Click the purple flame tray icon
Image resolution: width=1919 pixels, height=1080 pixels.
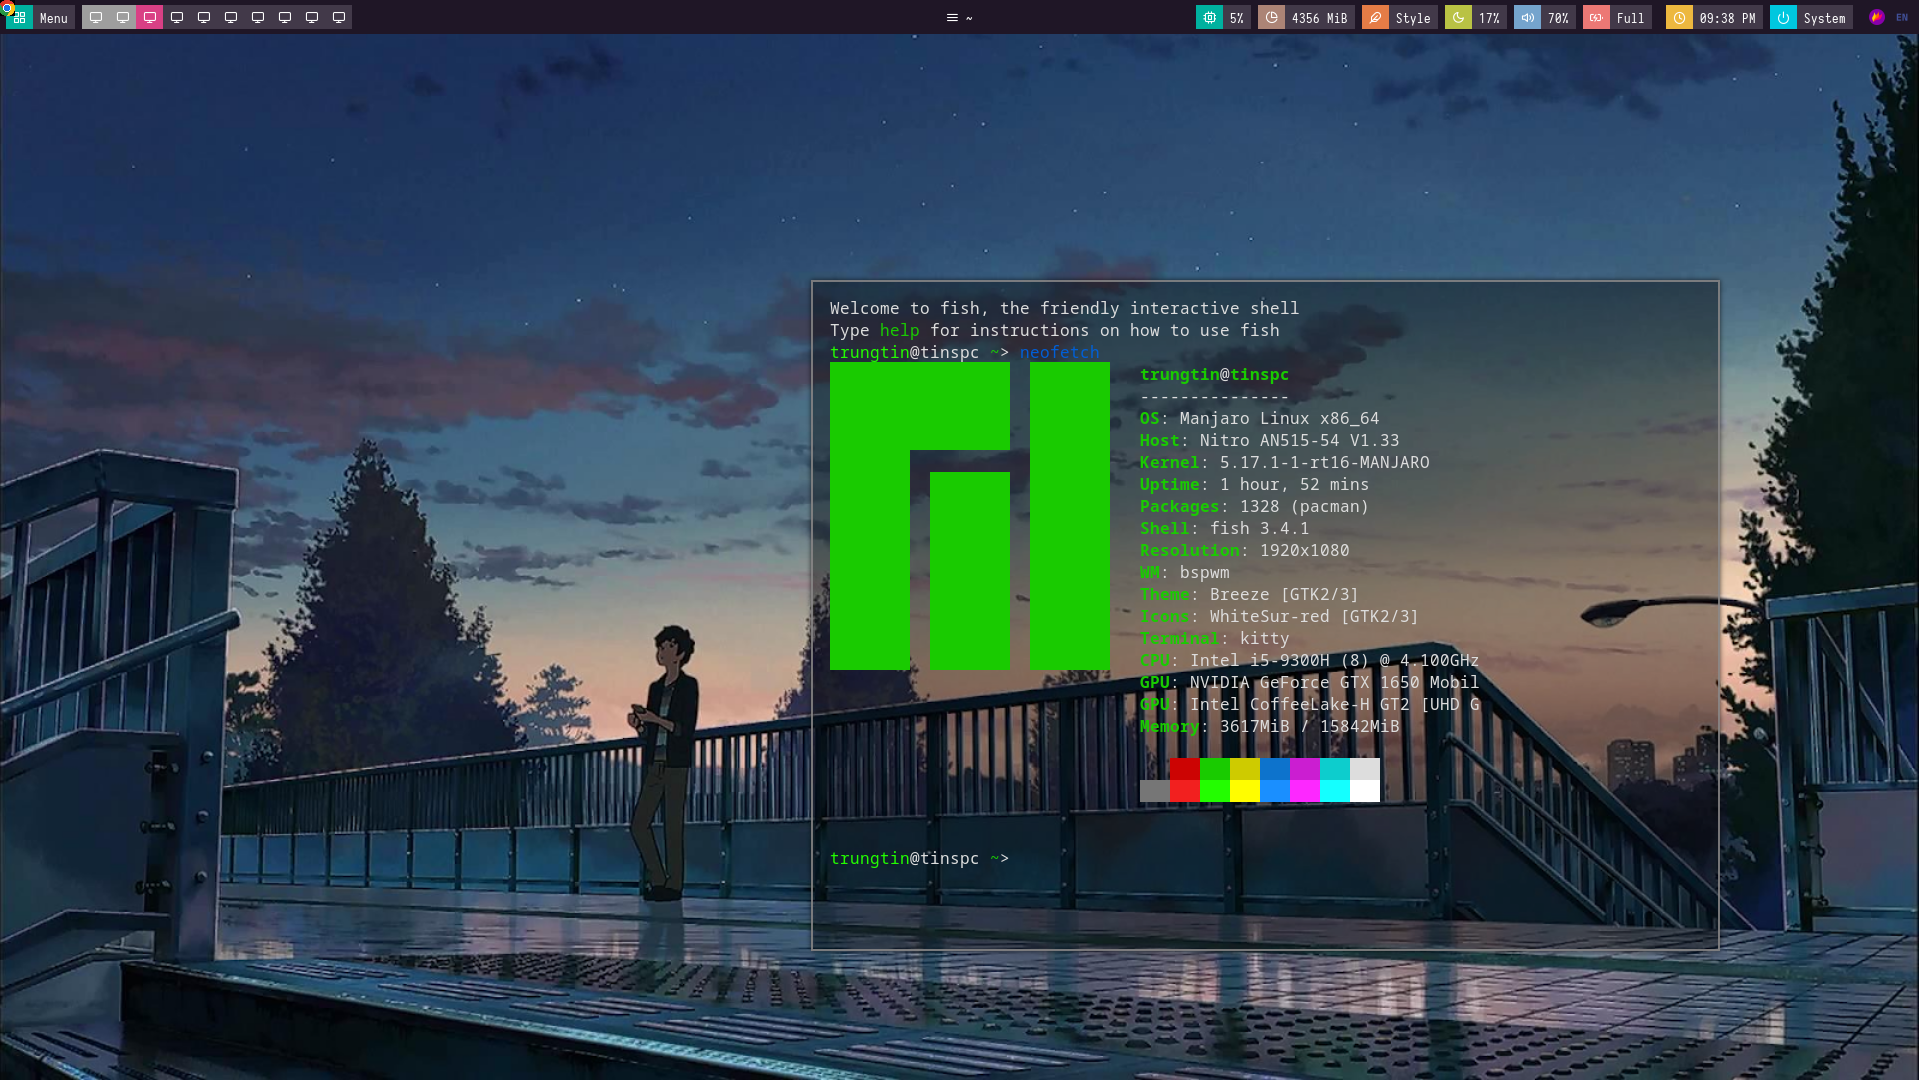(1877, 17)
